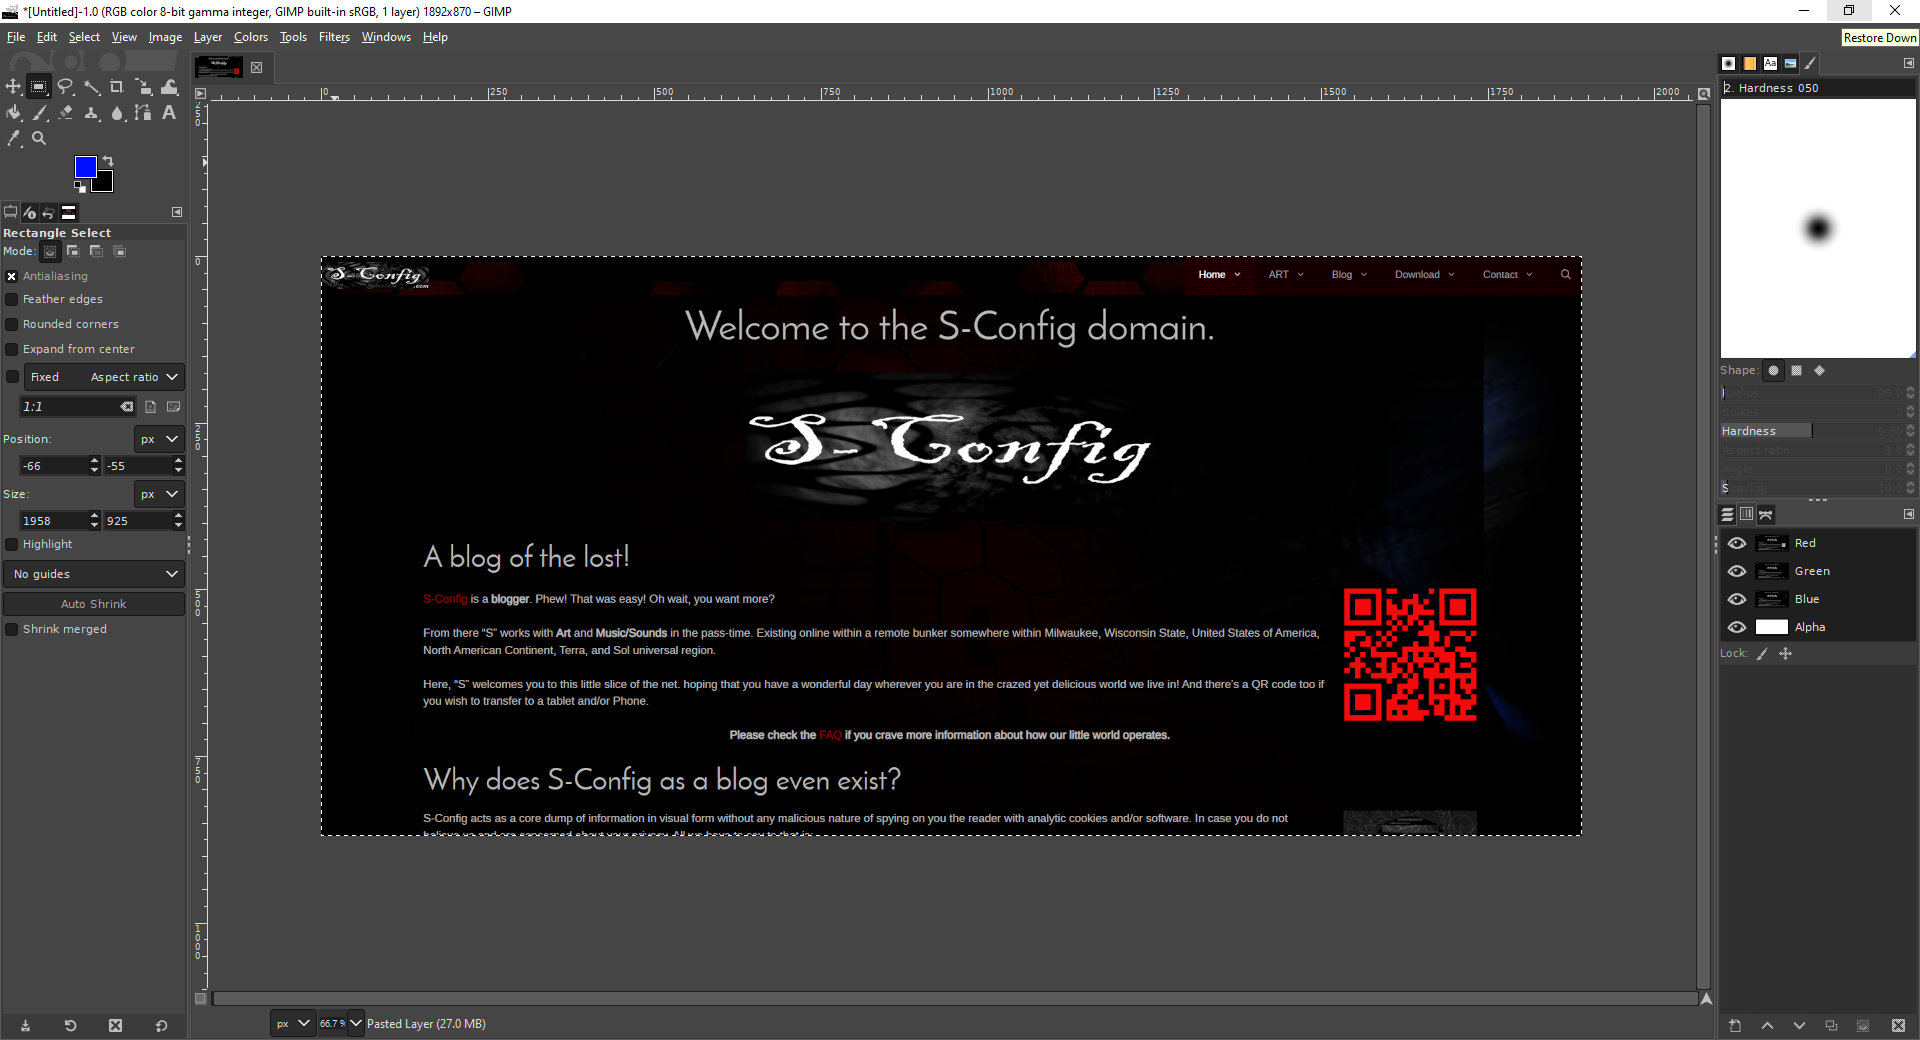Open the Colors menu

(x=251, y=37)
